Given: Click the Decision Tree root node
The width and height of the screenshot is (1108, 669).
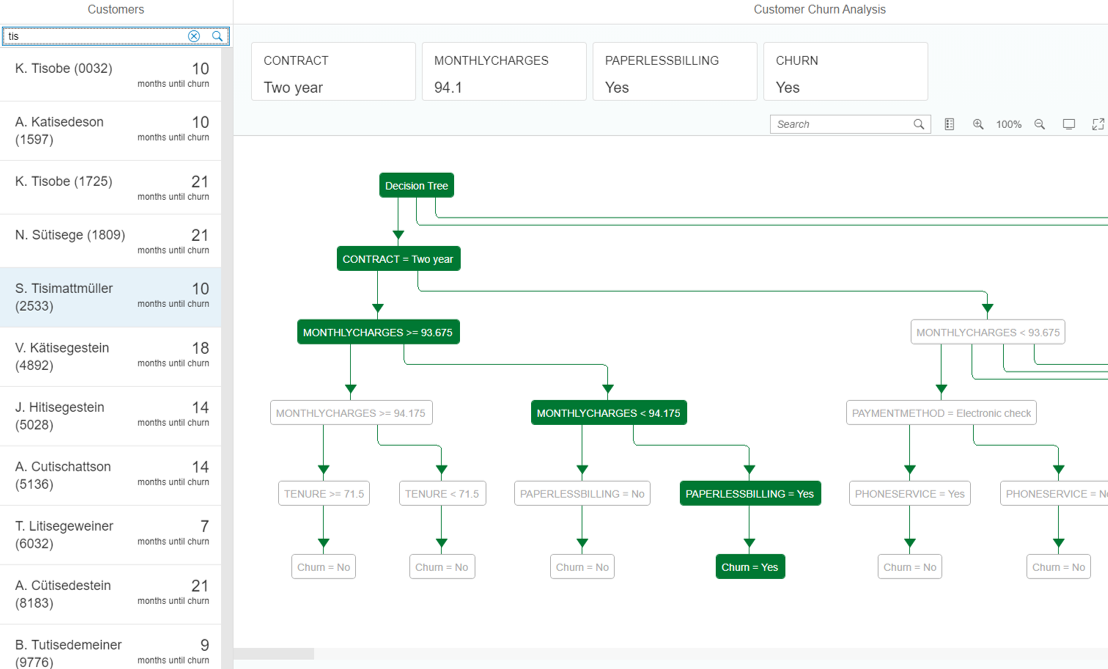Looking at the screenshot, I should click(x=417, y=185).
